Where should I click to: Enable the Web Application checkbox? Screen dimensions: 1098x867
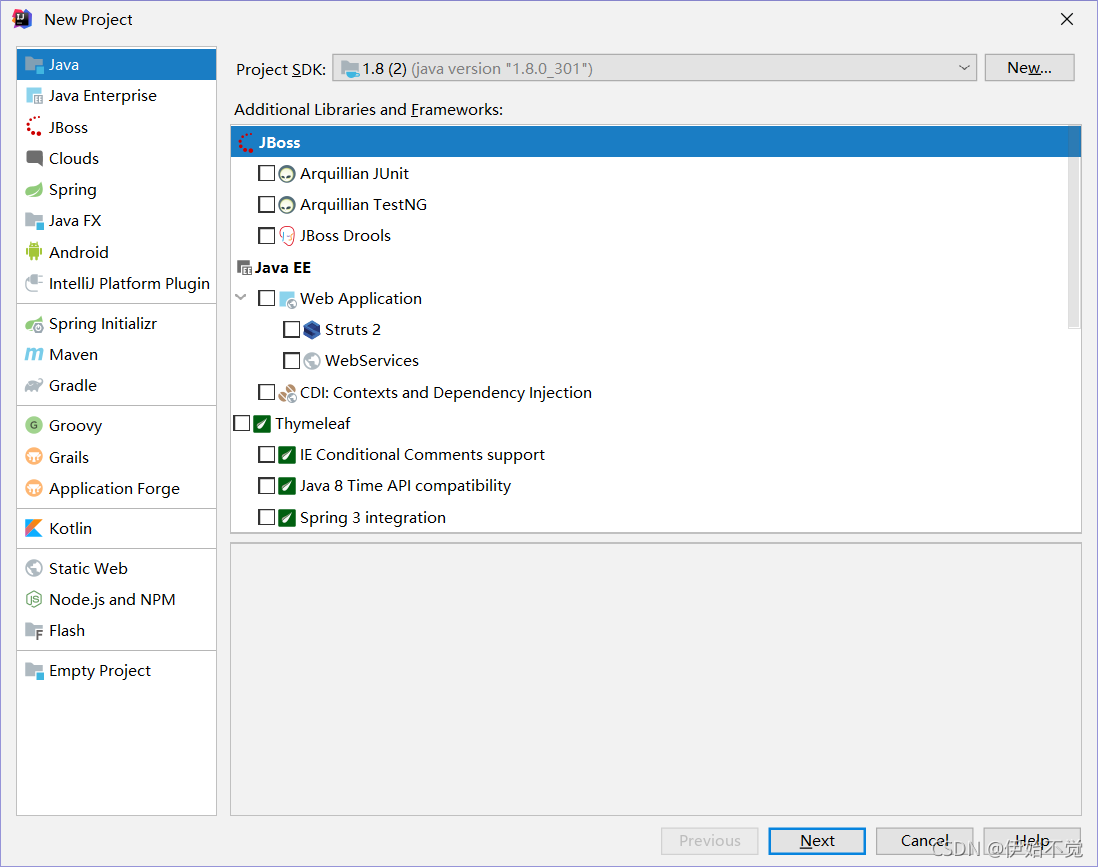pos(266,298)
